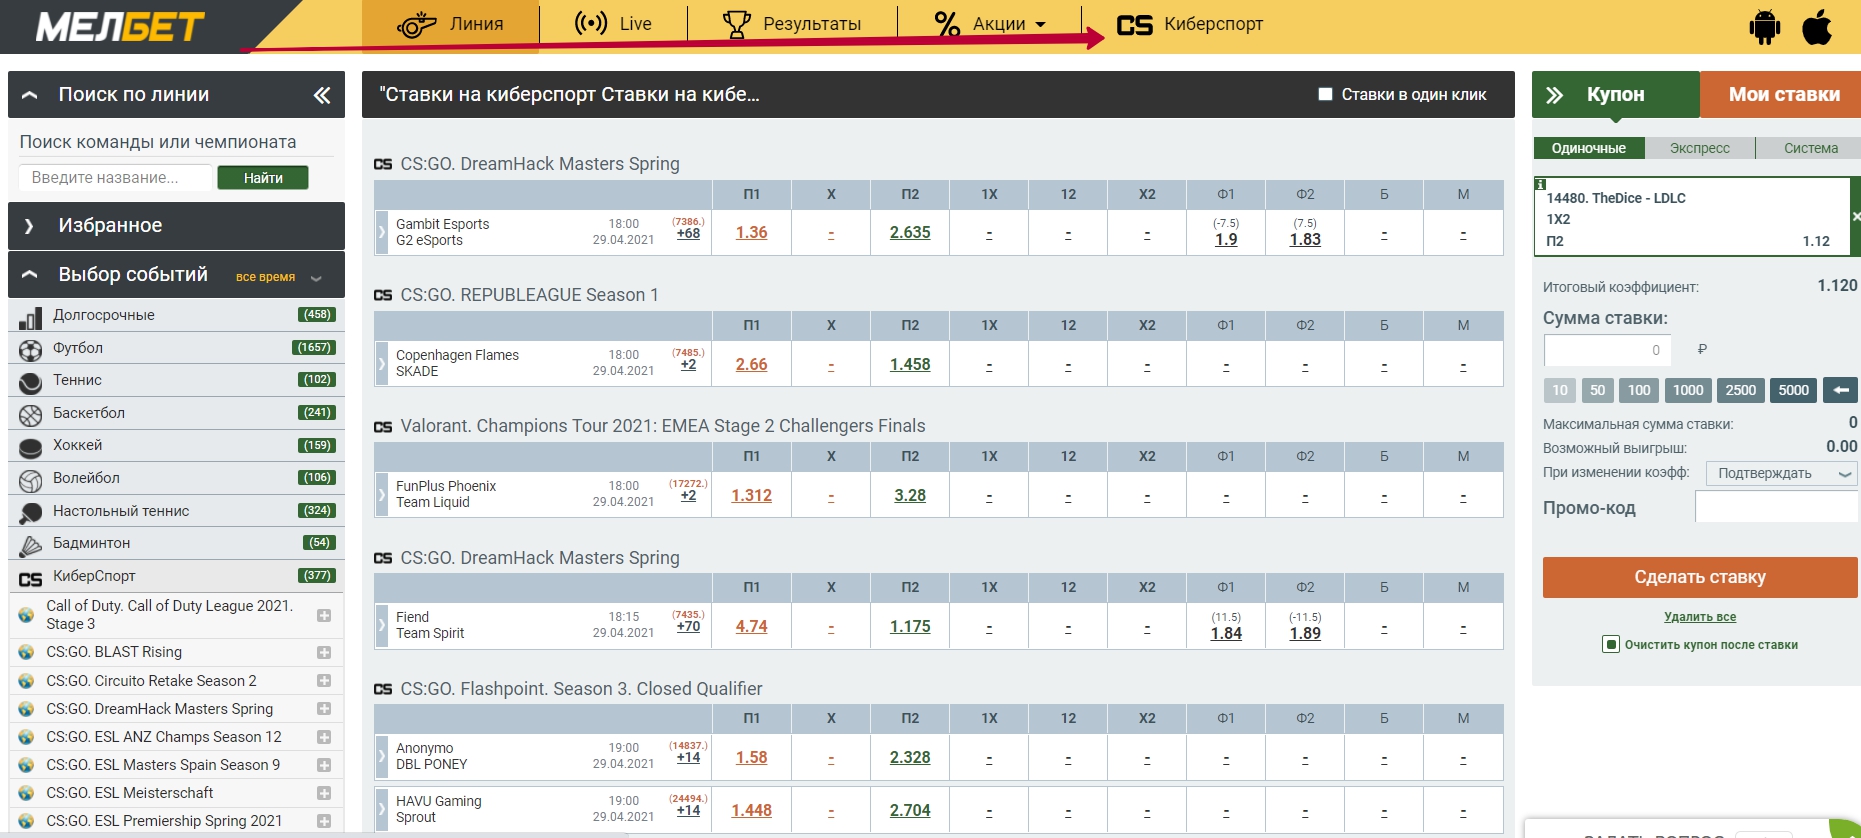Collapse the Поиск по линии section
Screen dimensions: 1861x838
pyautogui.click(x=30, y=95)
